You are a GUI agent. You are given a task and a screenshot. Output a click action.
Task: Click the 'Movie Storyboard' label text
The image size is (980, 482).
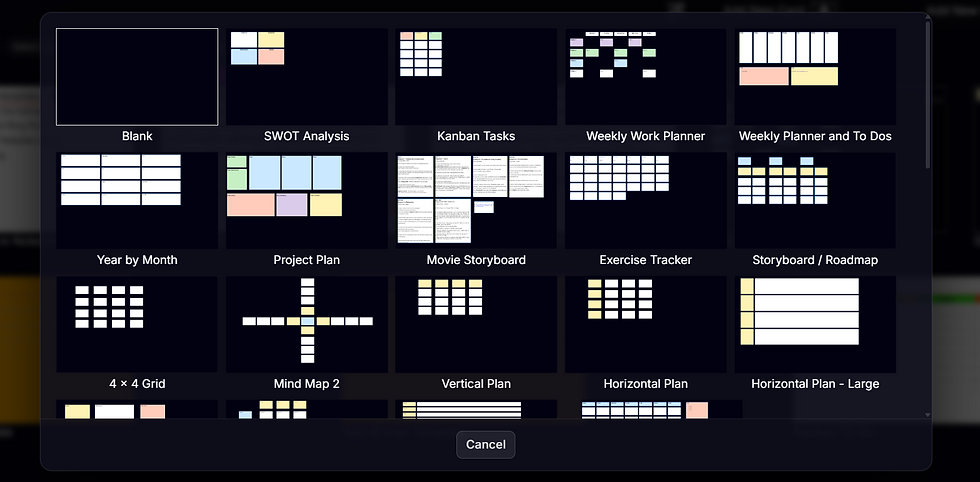coord(476,259)
